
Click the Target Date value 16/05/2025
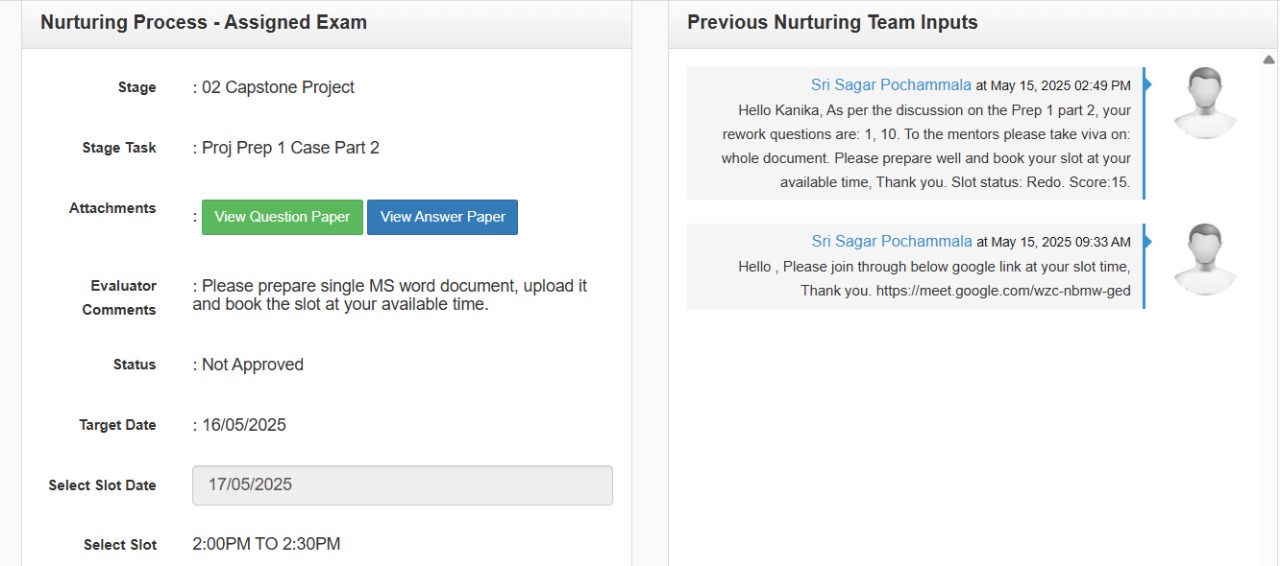point(243,425)
